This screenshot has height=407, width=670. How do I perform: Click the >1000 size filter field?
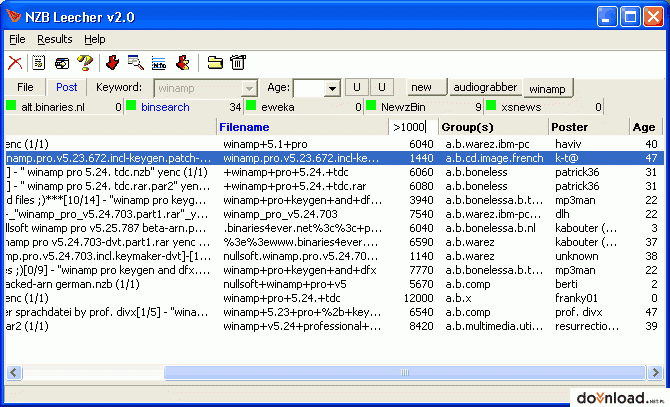412,127
